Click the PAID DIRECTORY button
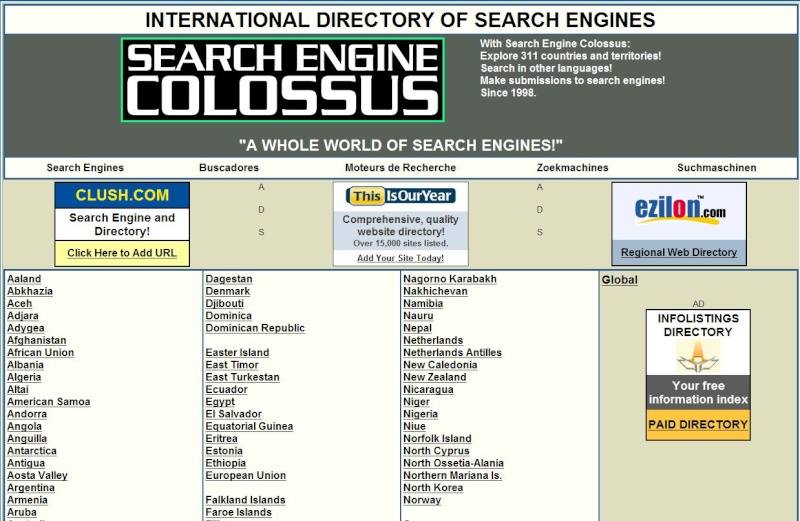The height and width of the screenshot is (521, 800). pyautogui.click(x=698, y=425)
